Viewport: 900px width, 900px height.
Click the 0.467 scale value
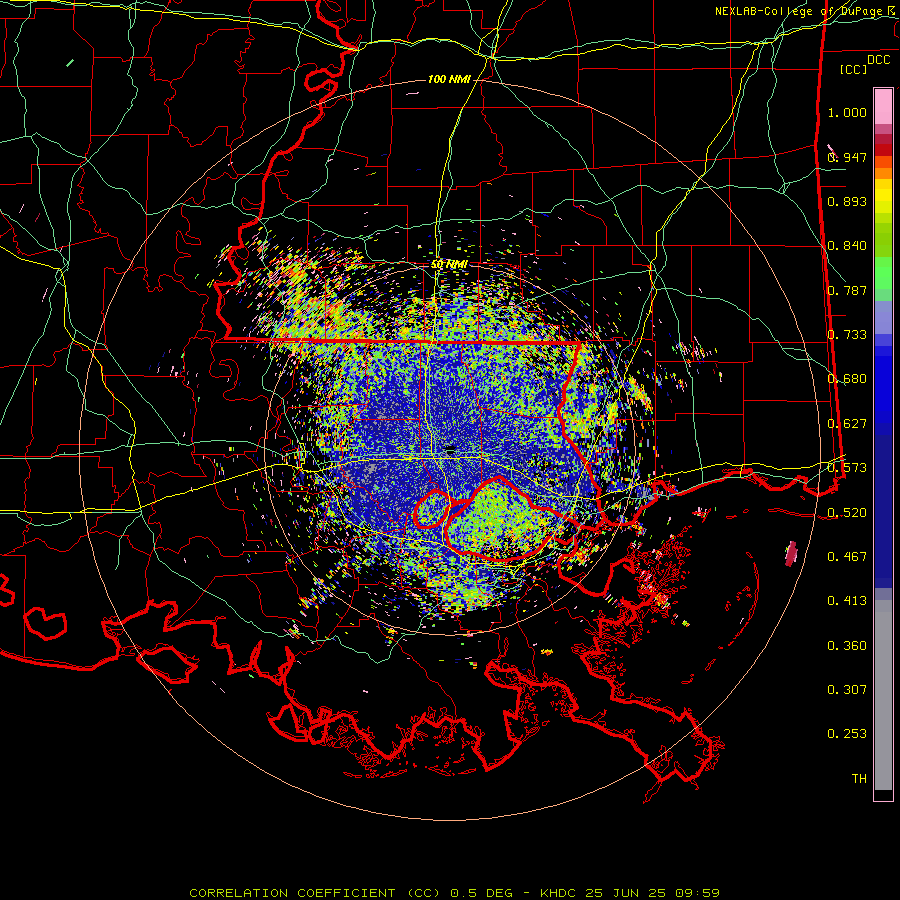click(x=847, y=557)
